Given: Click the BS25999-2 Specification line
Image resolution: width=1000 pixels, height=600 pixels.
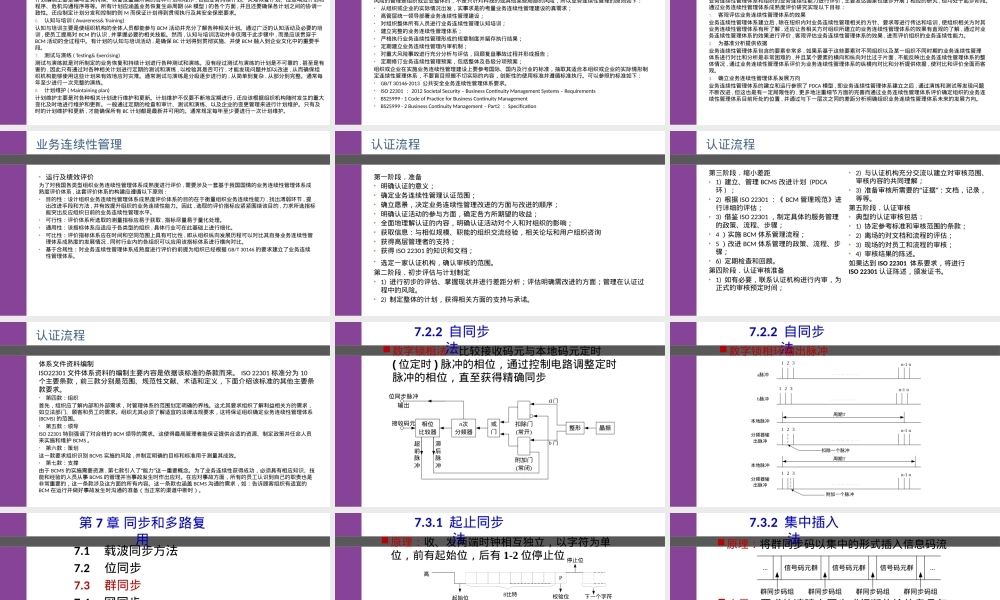Looking at the screenshot, I should pos(458,106).
